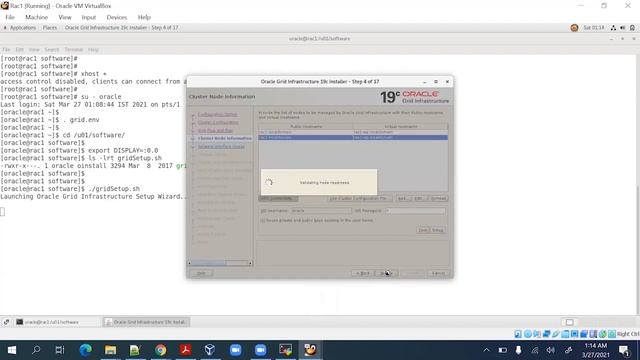Open the GNOME clock showing Sat 01:14

tap(593, 28)
